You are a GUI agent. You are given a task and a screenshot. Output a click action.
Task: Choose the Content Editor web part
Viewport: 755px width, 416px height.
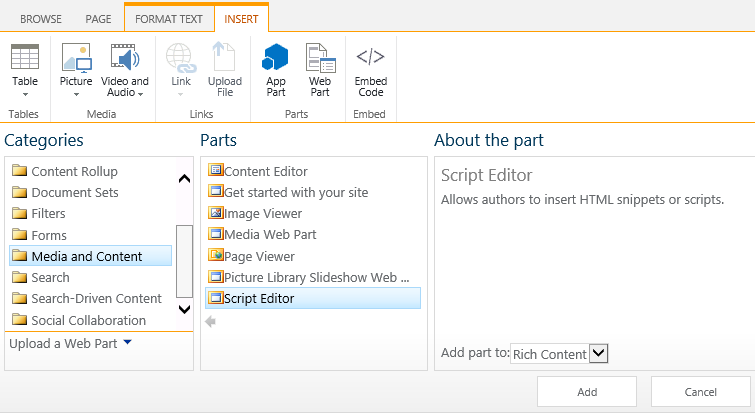(x=265, y=171)
